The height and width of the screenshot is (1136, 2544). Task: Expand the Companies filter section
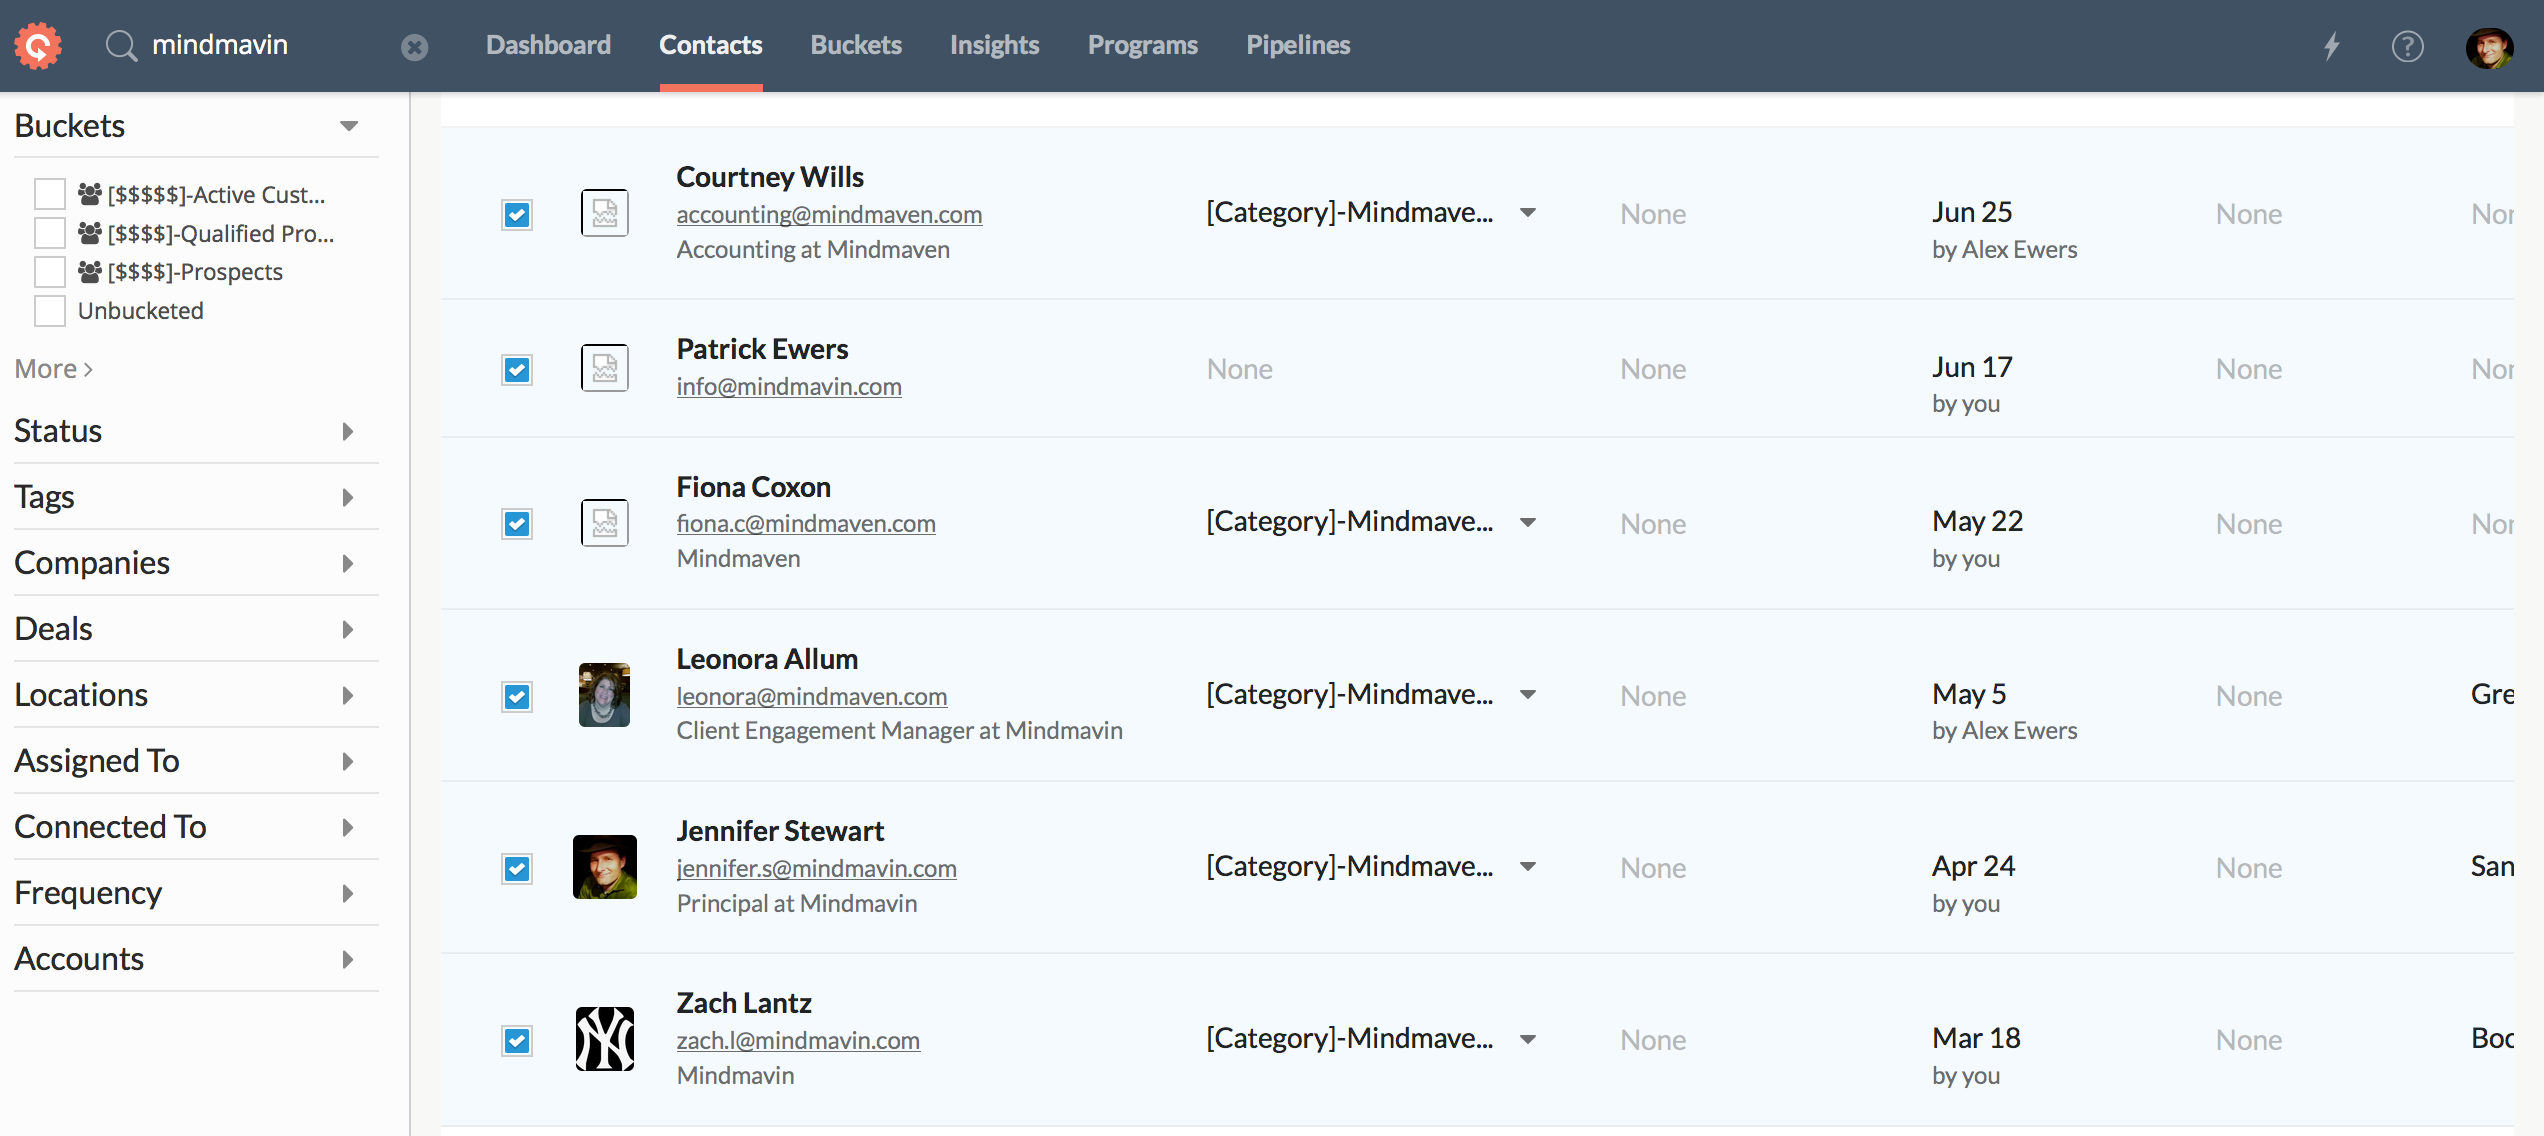coord(348,563)
